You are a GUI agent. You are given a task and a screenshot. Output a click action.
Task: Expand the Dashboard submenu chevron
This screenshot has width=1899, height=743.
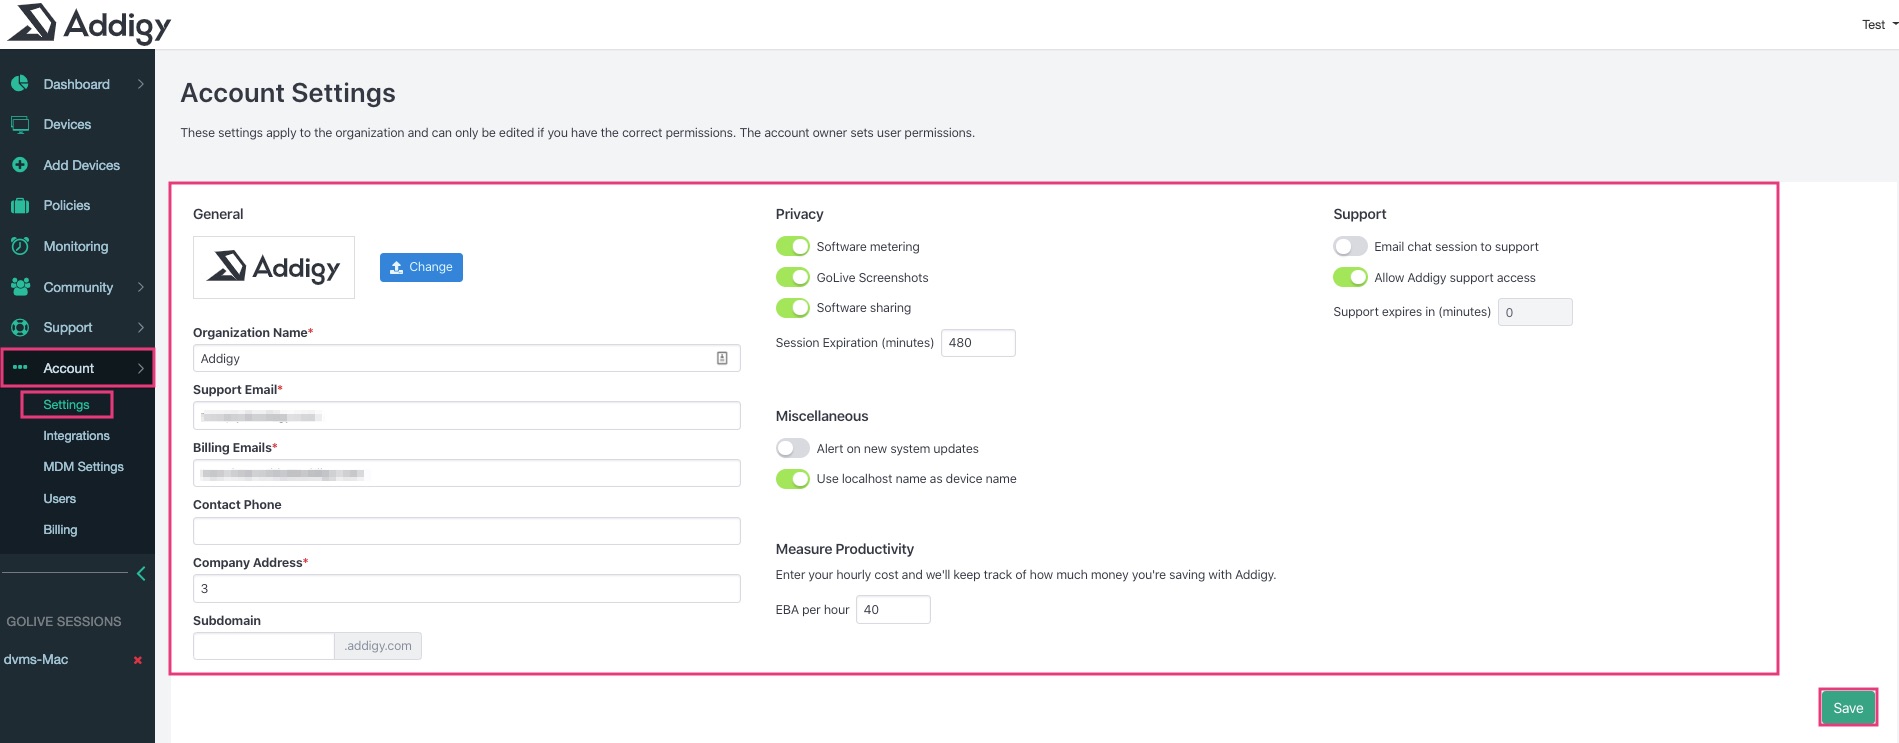point(141,84)
